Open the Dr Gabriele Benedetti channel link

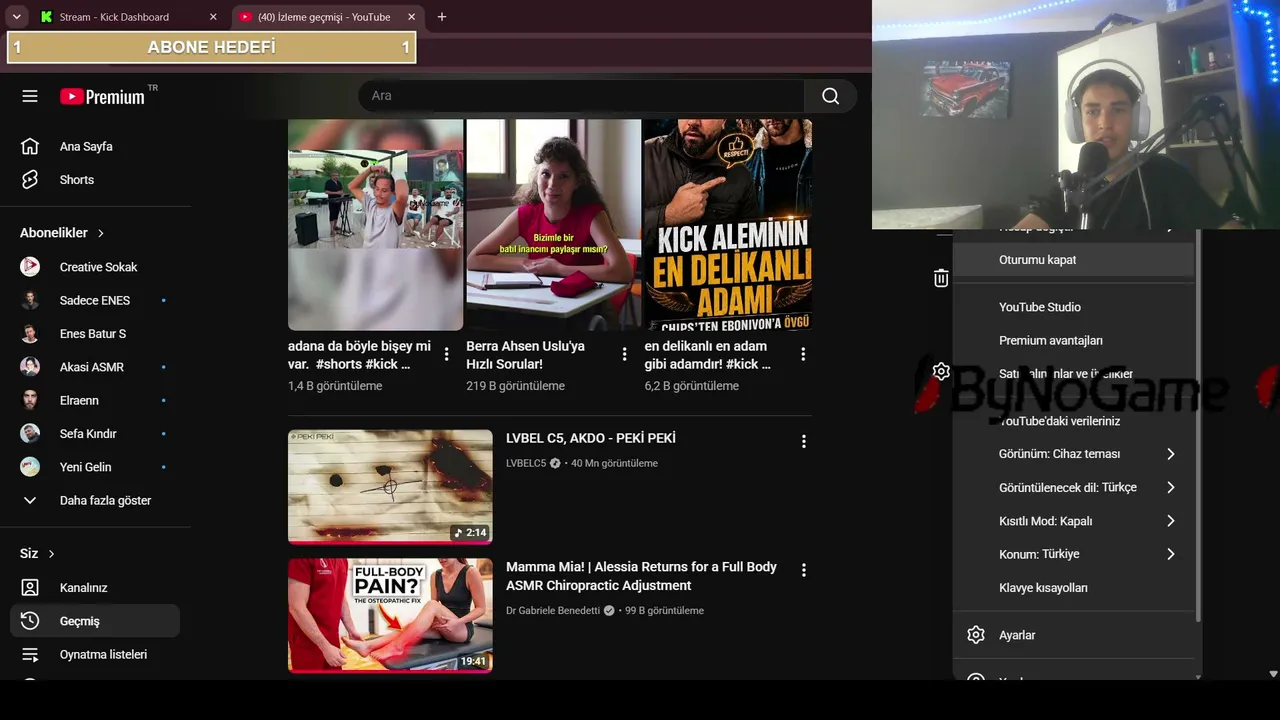coord(552,611)
